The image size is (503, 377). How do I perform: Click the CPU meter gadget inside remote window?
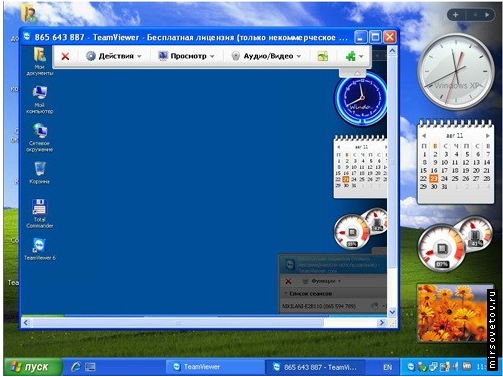click(351, 232)
